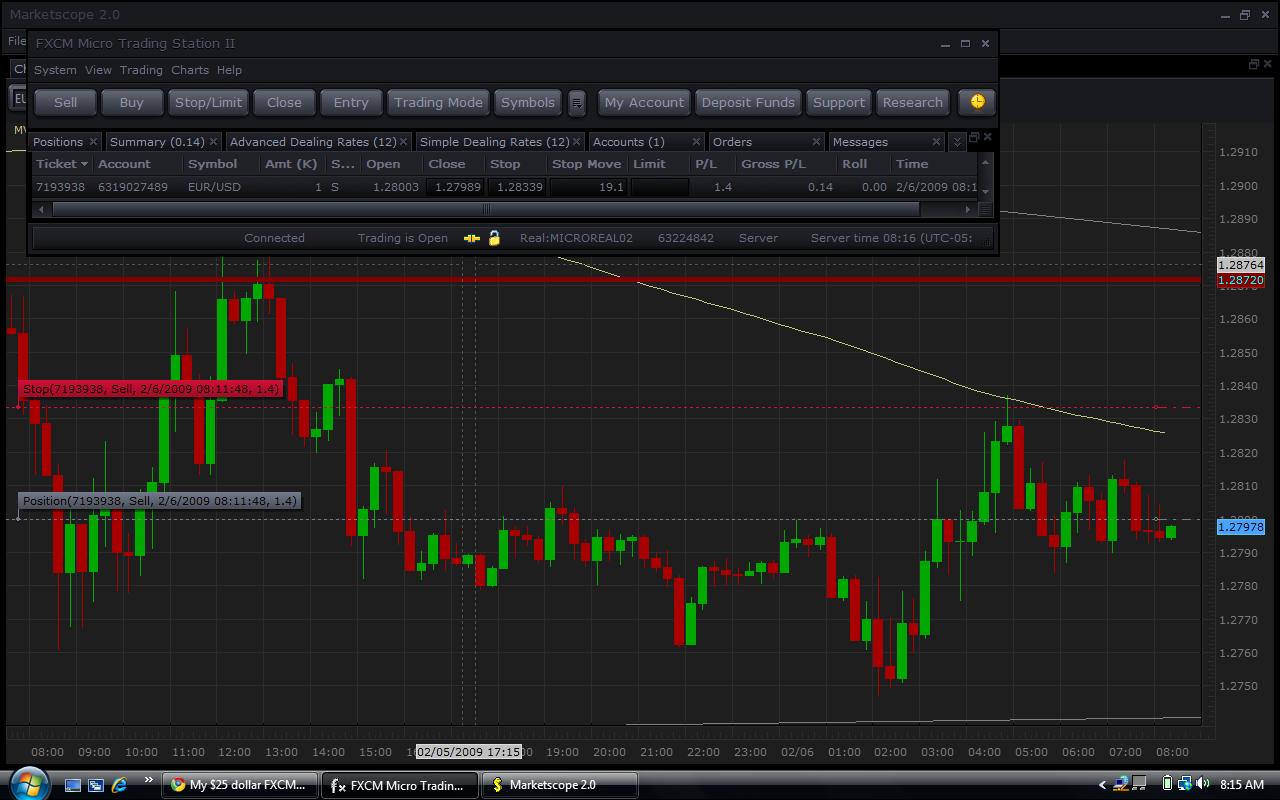1280x800 pixels.
Task: Close the Positions tab with its X
Action: point(93,142)
